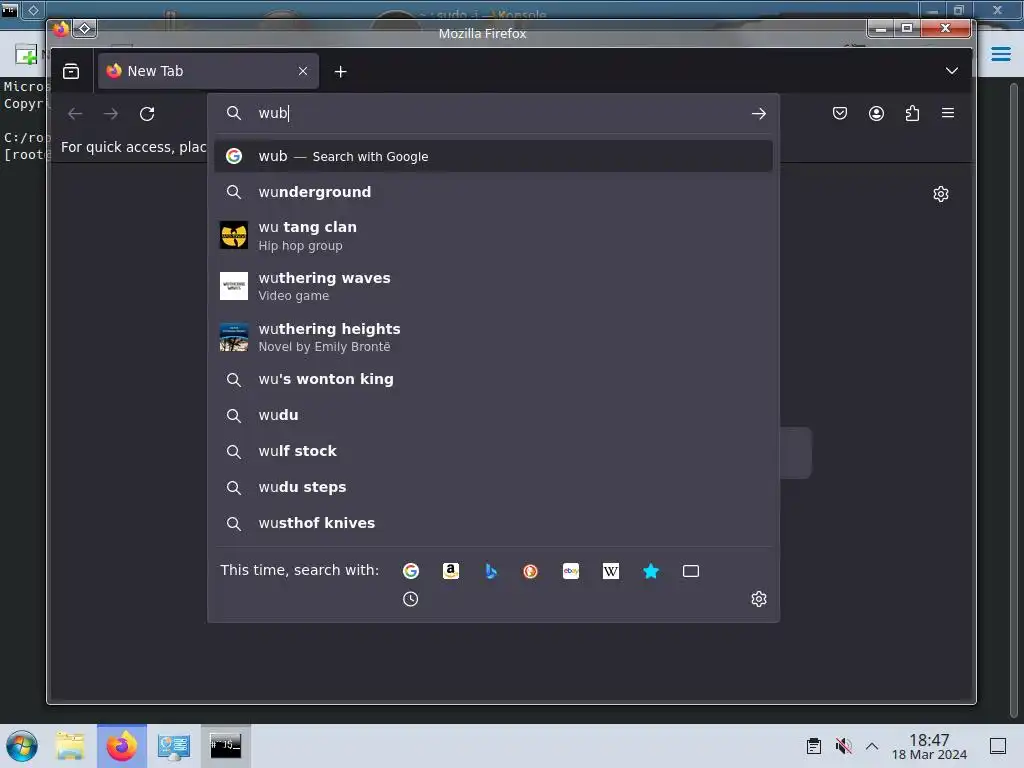
Task: Open the Save to Pocket button
Action: click(x=840, y=113)
